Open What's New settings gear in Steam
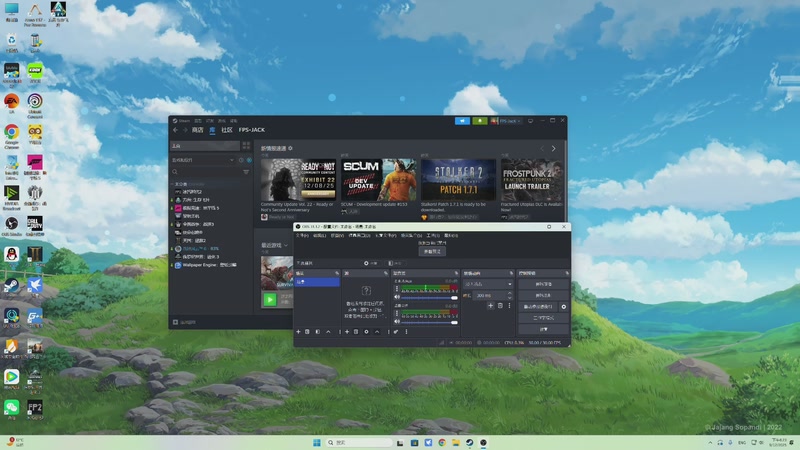Viewport: 800px width, 450px height. [290, 148]
